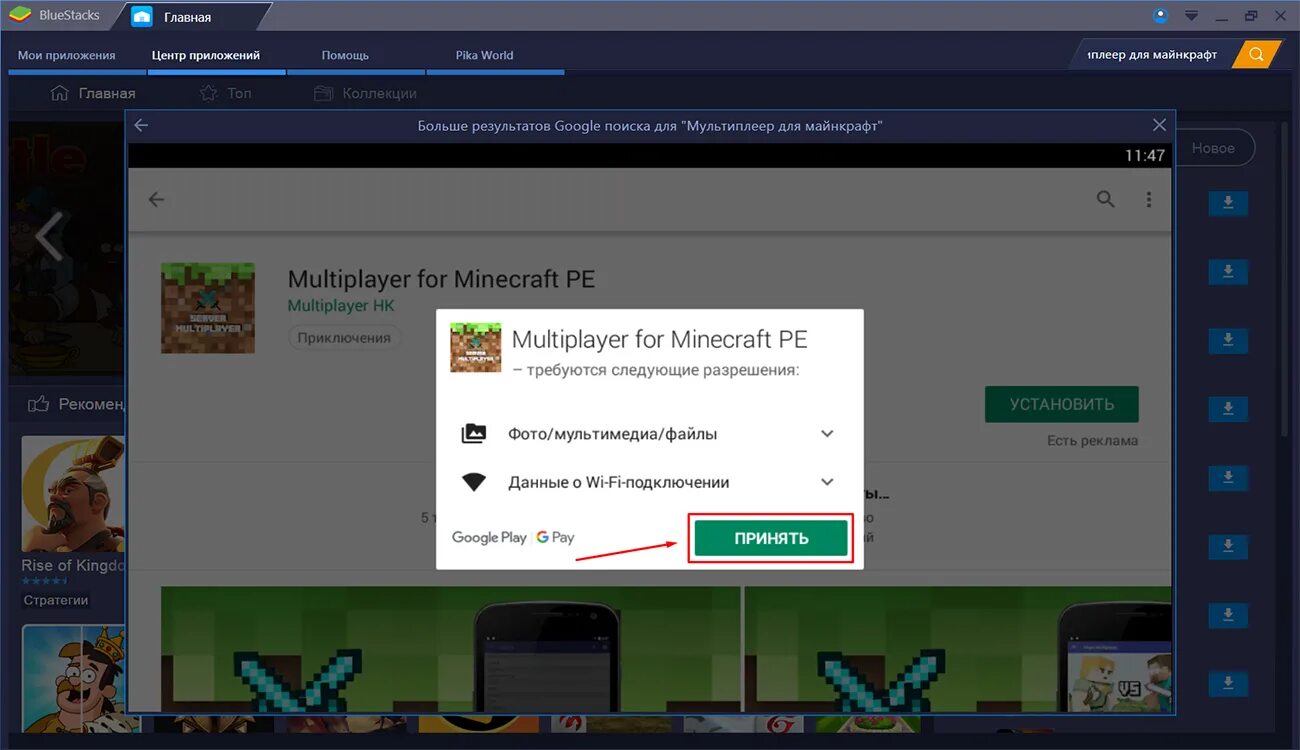Click the Multiplayer for Minecraft PE dialog title

(659, 339)
